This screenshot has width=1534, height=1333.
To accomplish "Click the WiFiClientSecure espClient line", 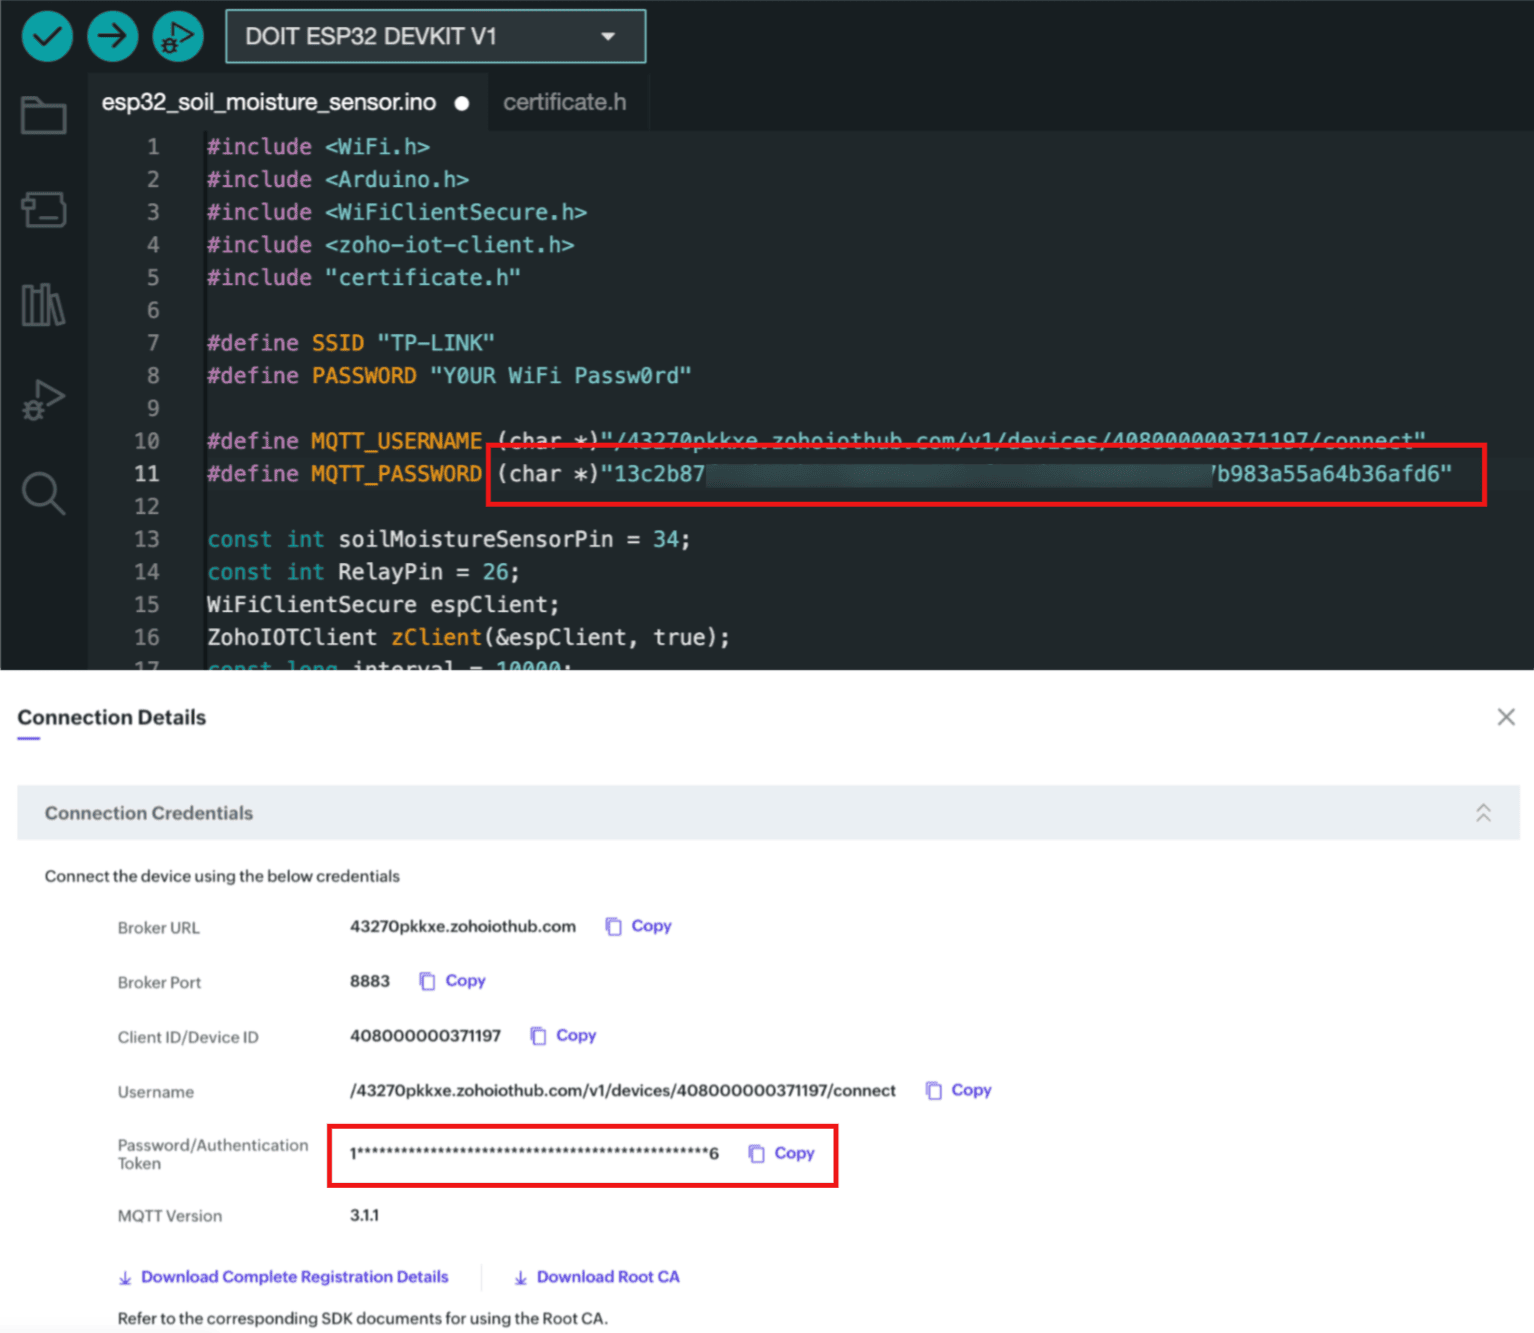I will (x=383, y=605).
